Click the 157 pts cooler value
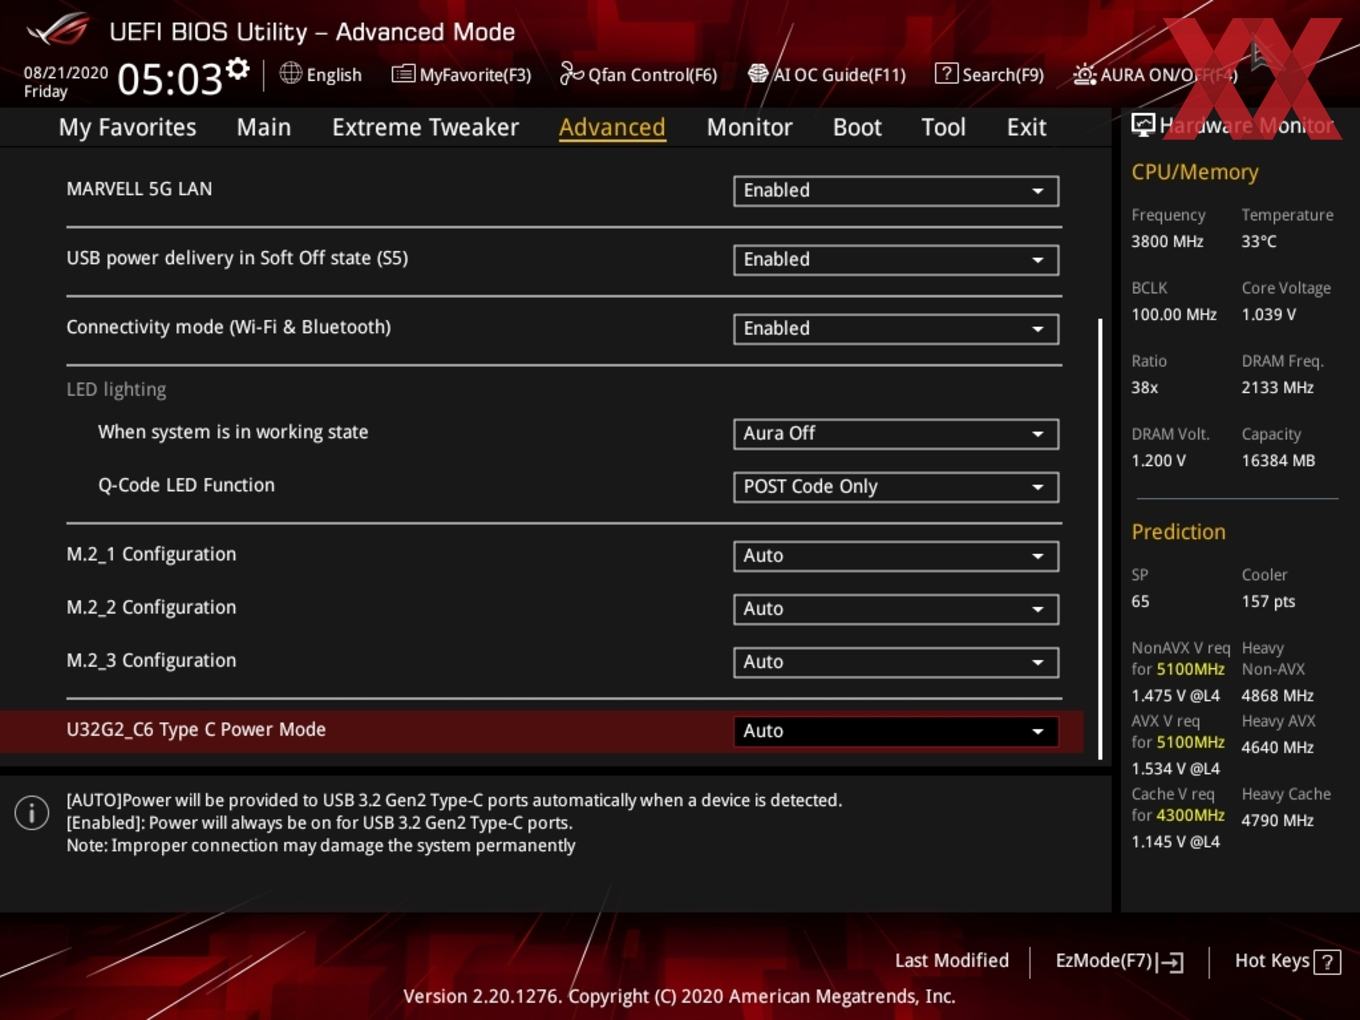 point(1268,601)
